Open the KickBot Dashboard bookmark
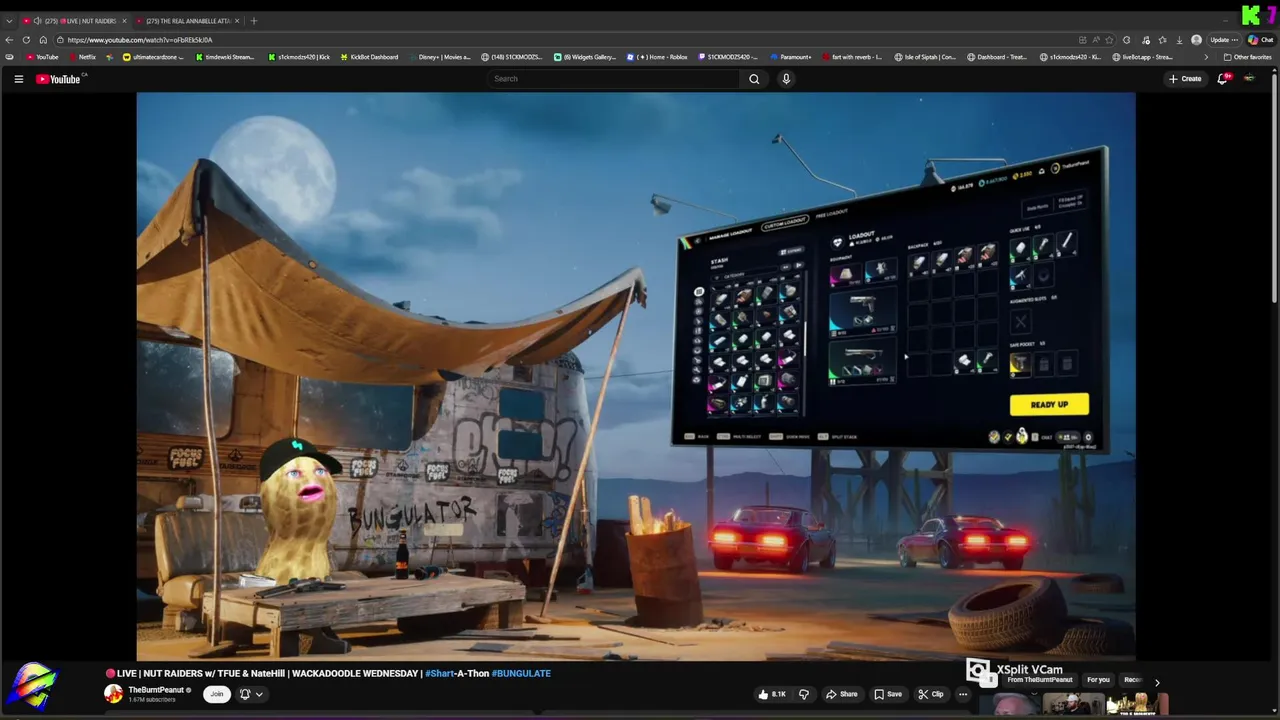Screen dimensions: 1280x720 [369, 57]
